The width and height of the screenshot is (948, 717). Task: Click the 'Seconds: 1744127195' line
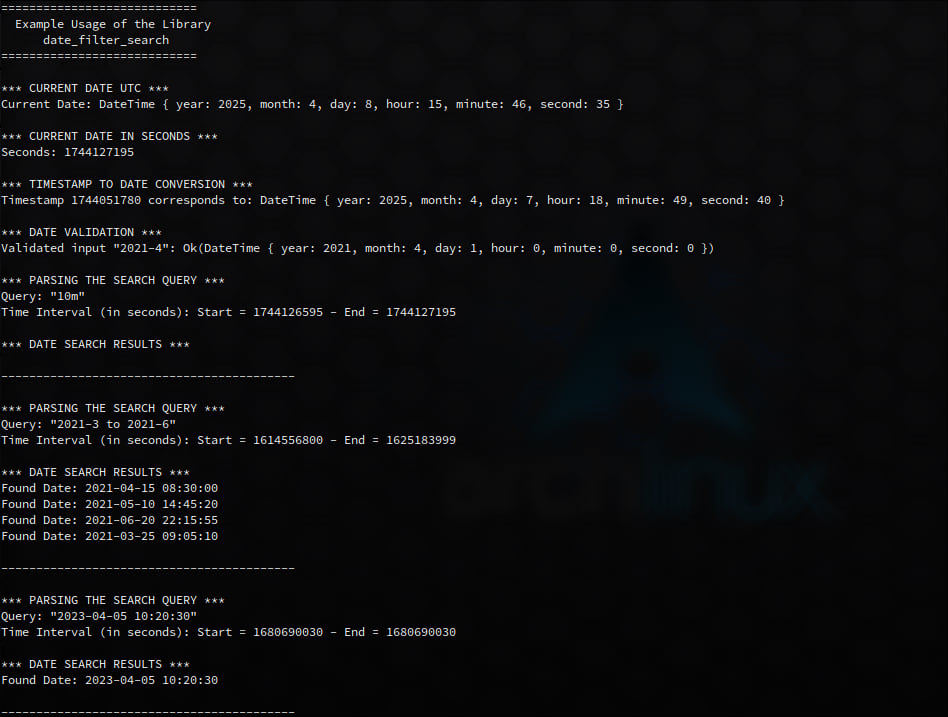point(68,152)
